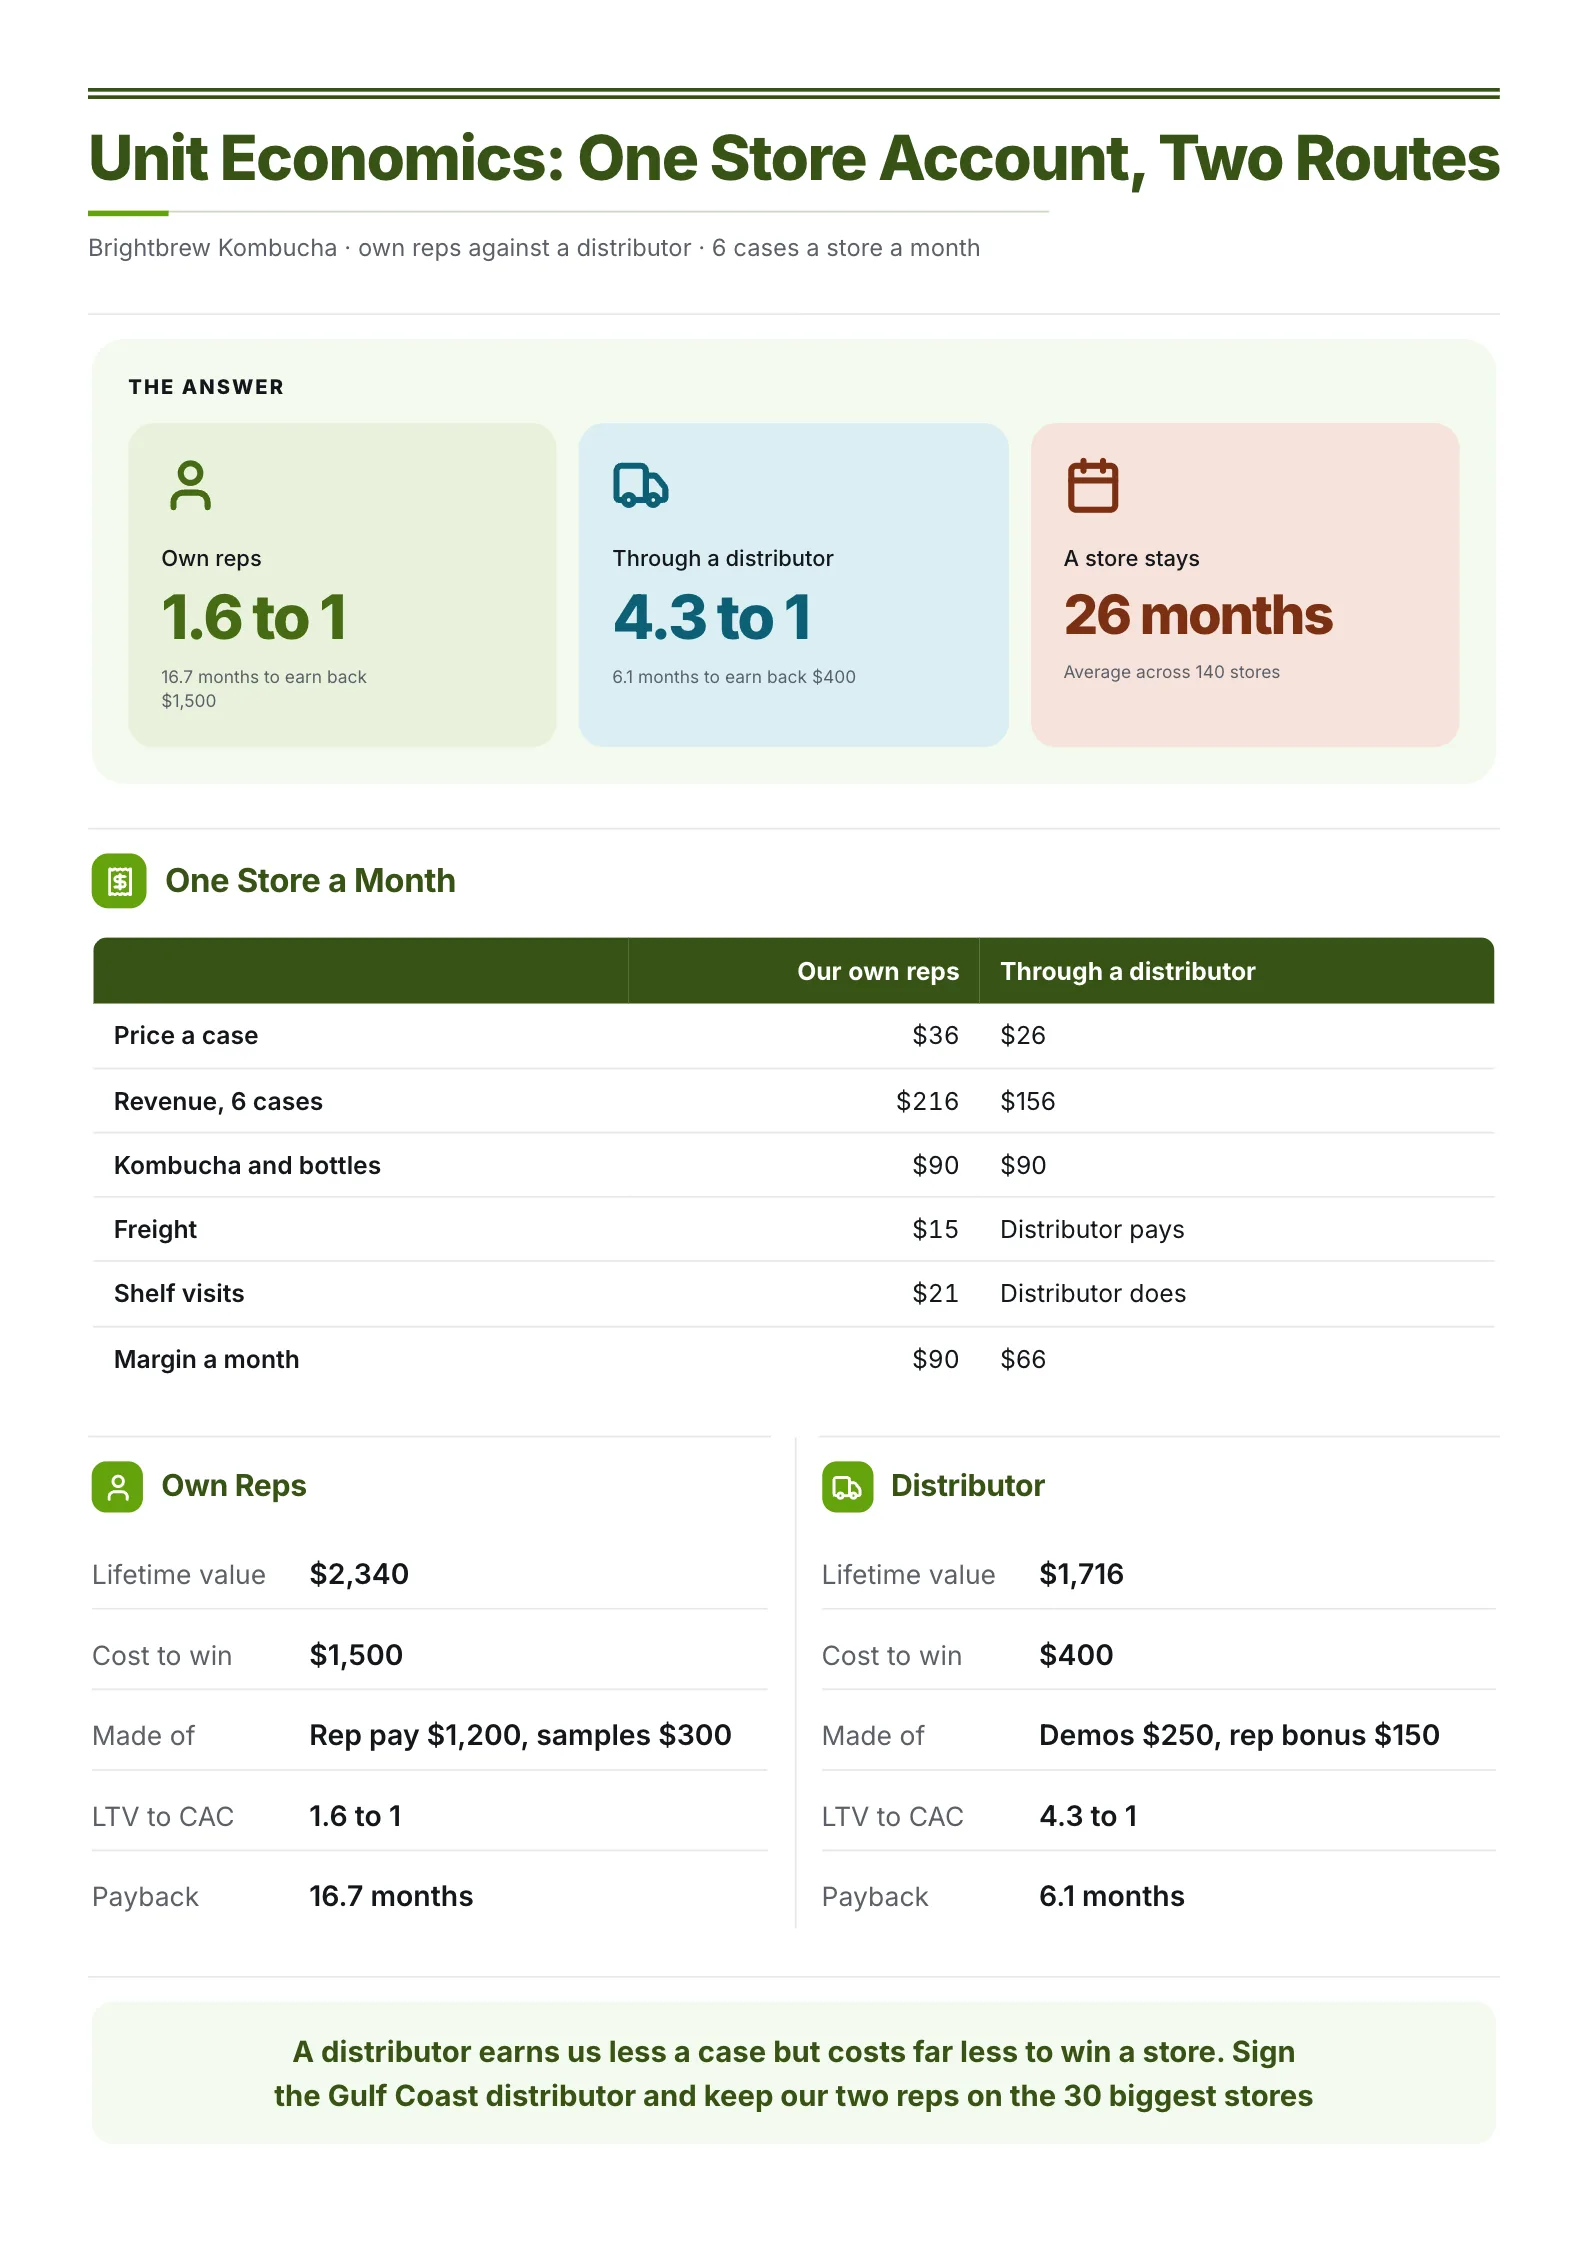Click 6.1 months to earn back $400 caption
Viewport: 1588px width, 2246px height.
[x=734, y=677]
